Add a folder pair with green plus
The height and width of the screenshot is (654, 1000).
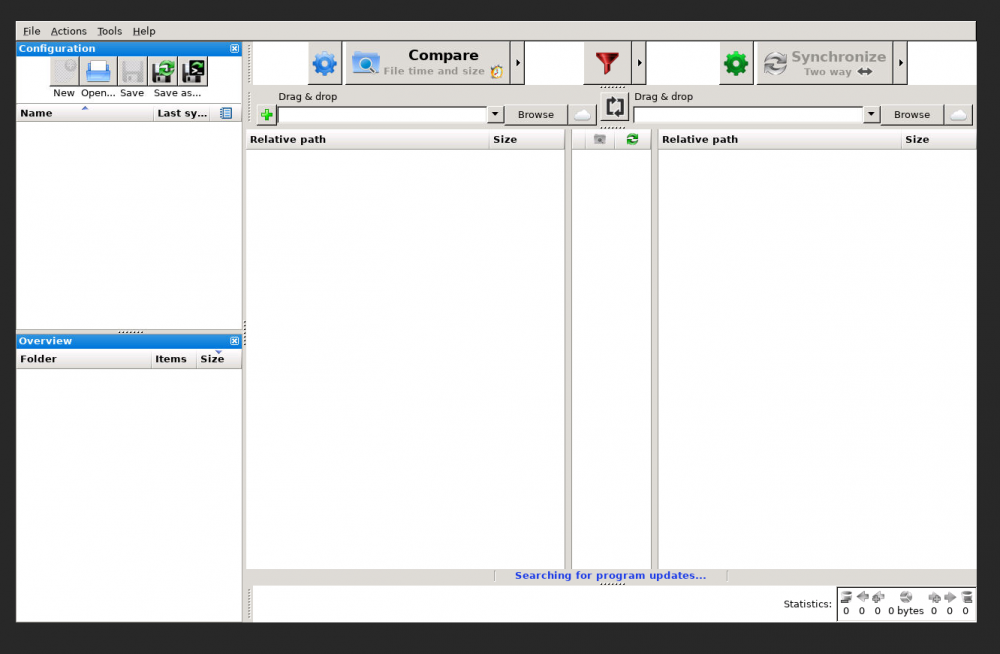pyautogui.click(x=267, y=115)
